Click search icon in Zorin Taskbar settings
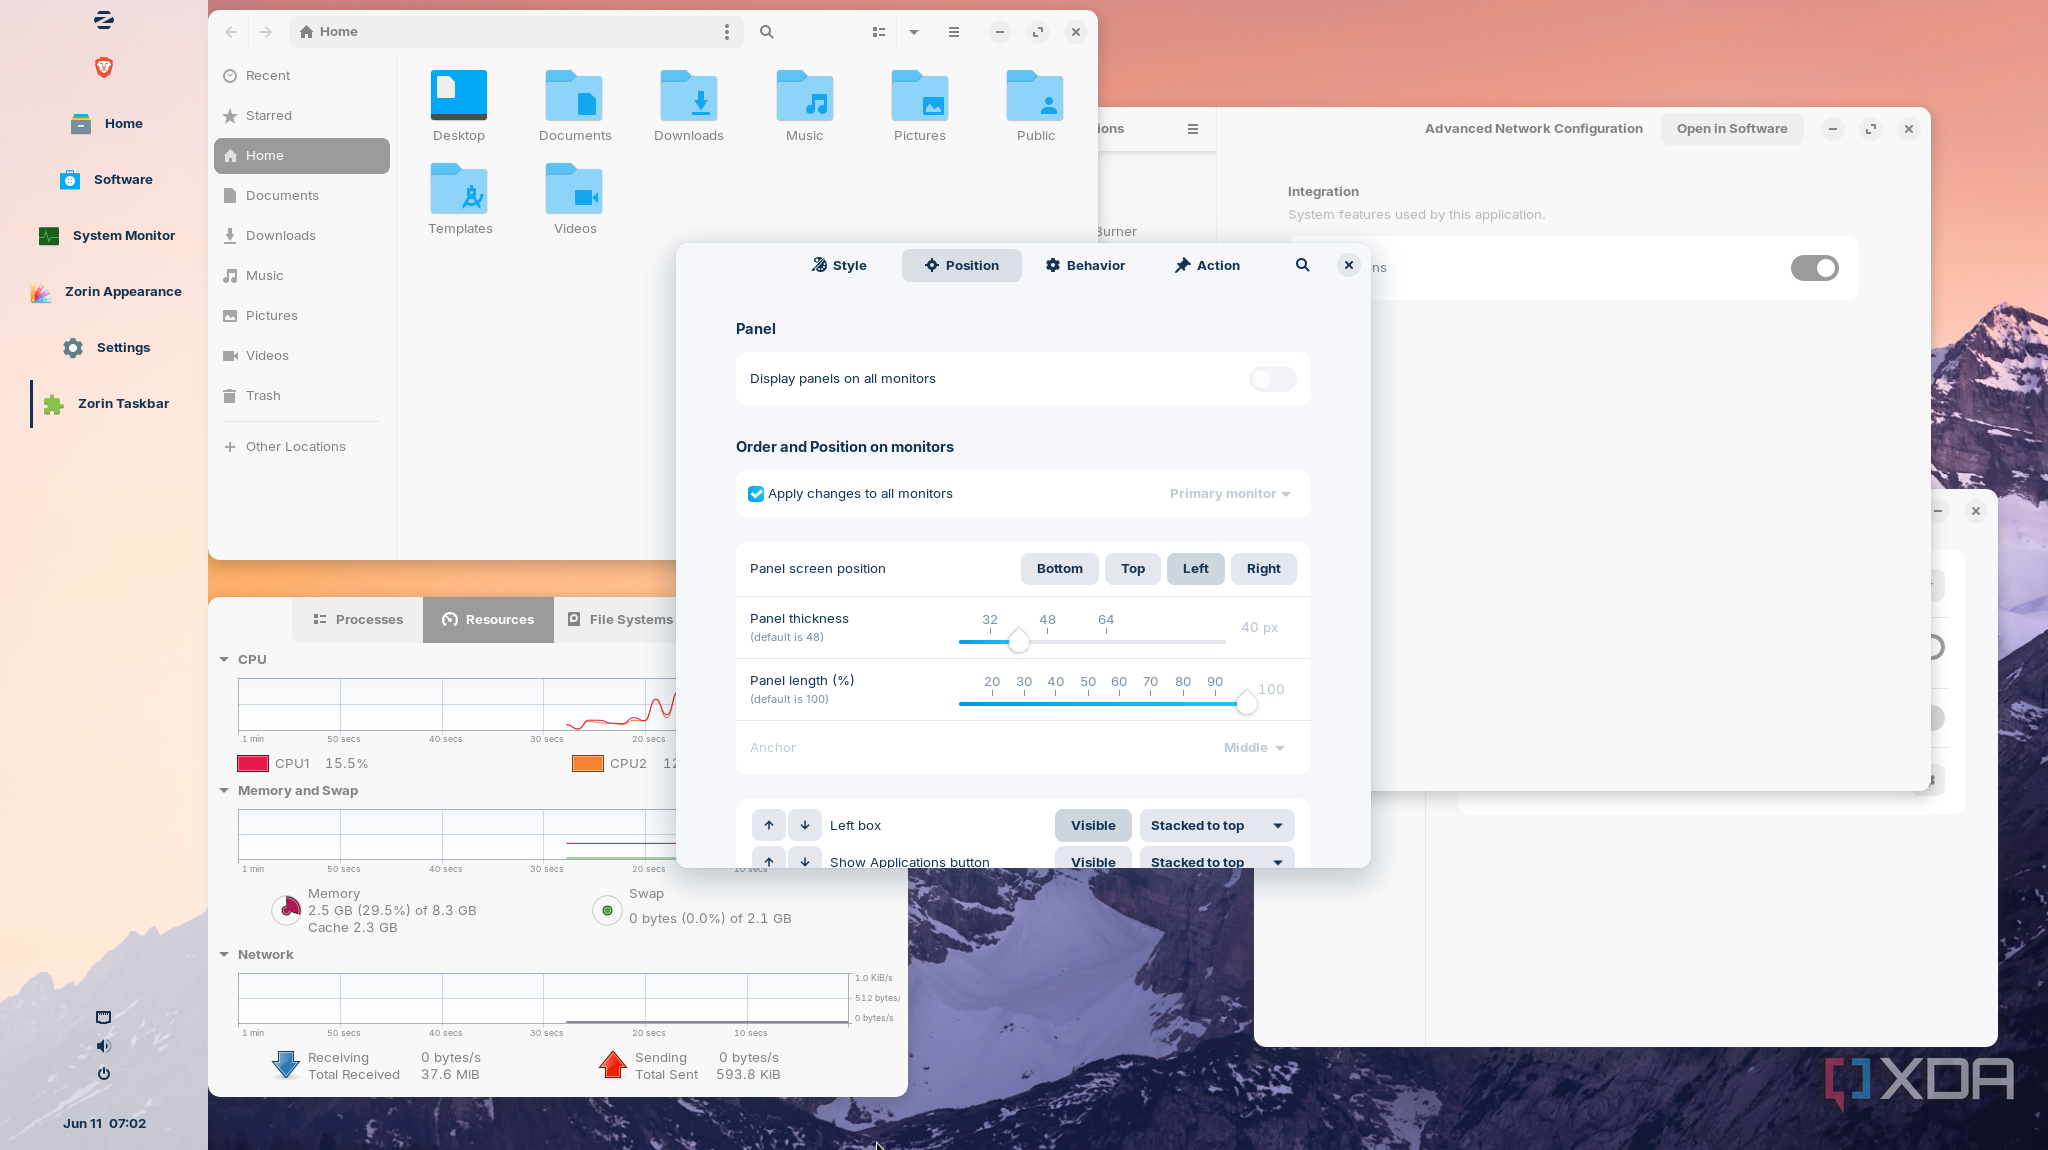 point(1302,265)
